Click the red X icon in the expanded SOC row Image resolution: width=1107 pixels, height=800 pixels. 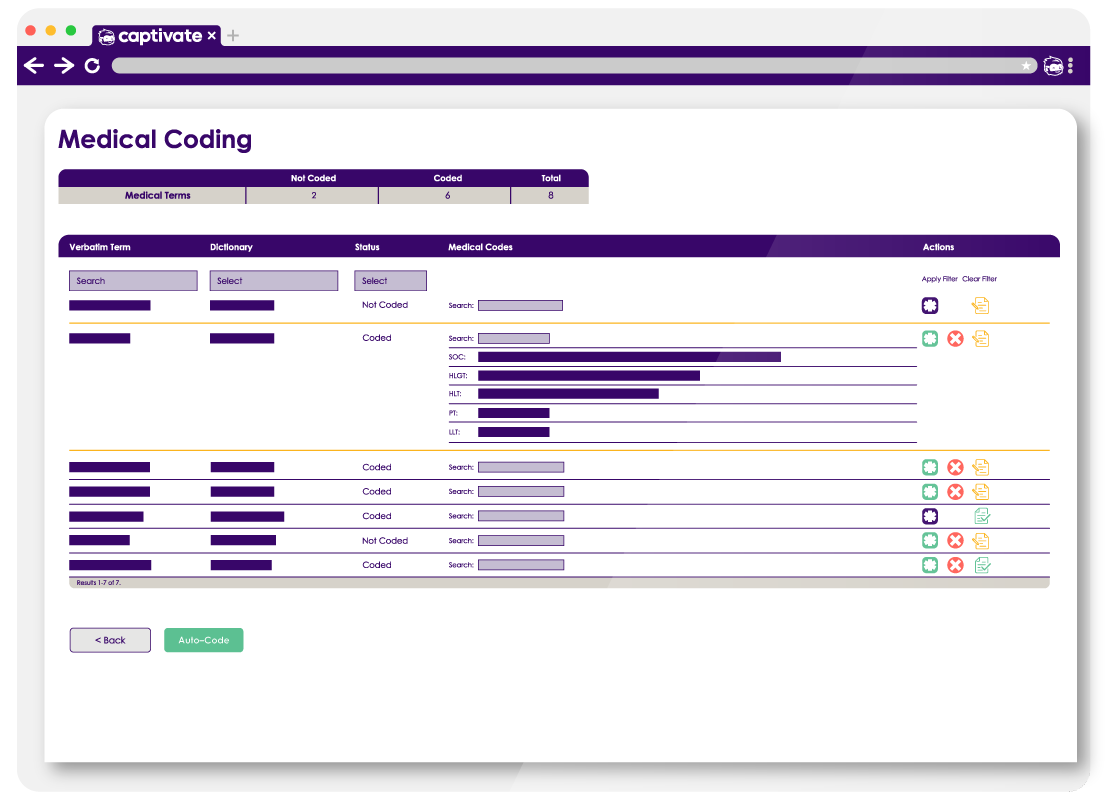coord(955,339)
